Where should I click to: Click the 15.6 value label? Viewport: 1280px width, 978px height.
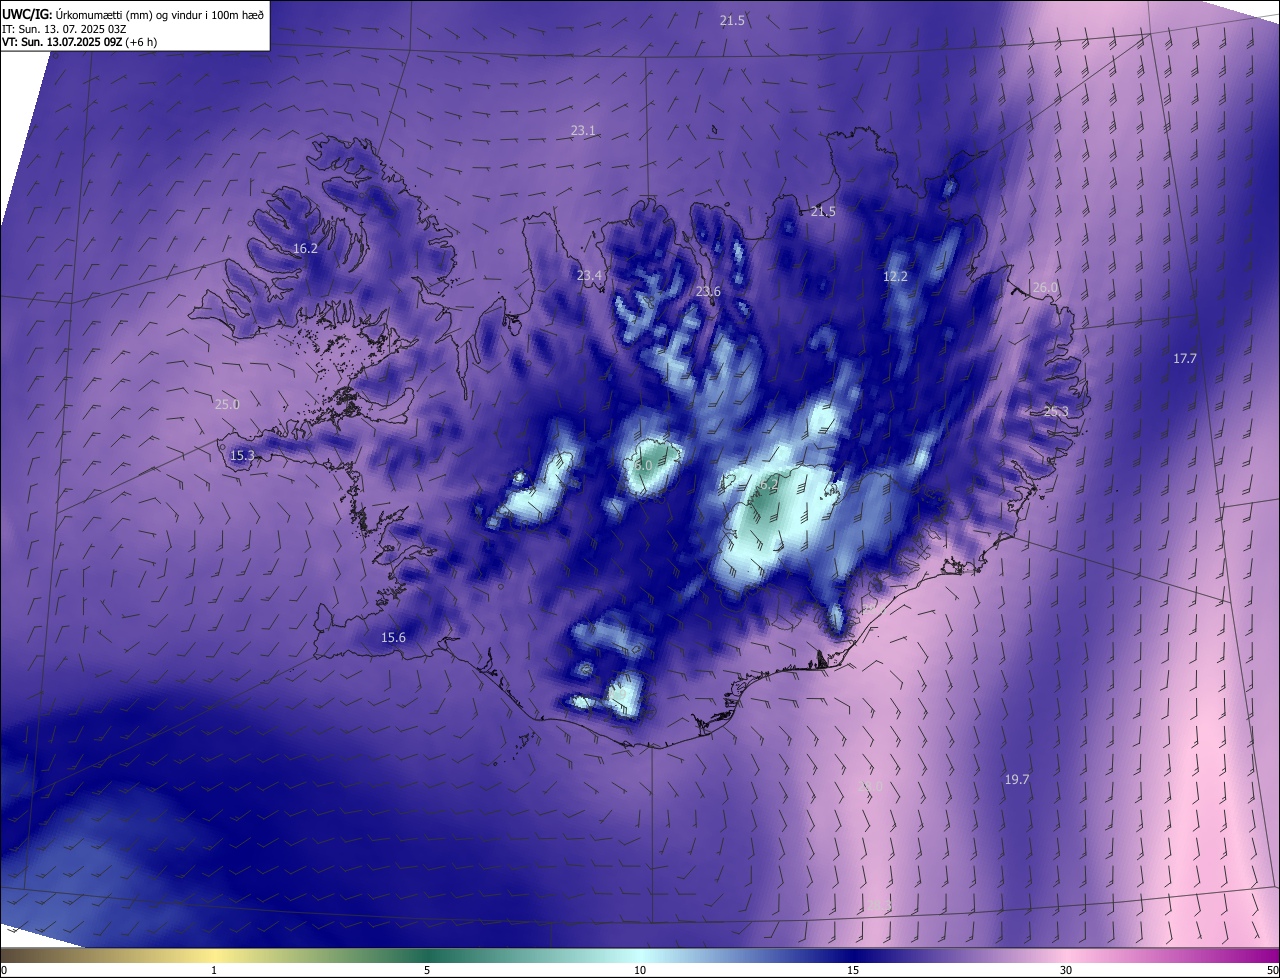[x=393, y=638]
